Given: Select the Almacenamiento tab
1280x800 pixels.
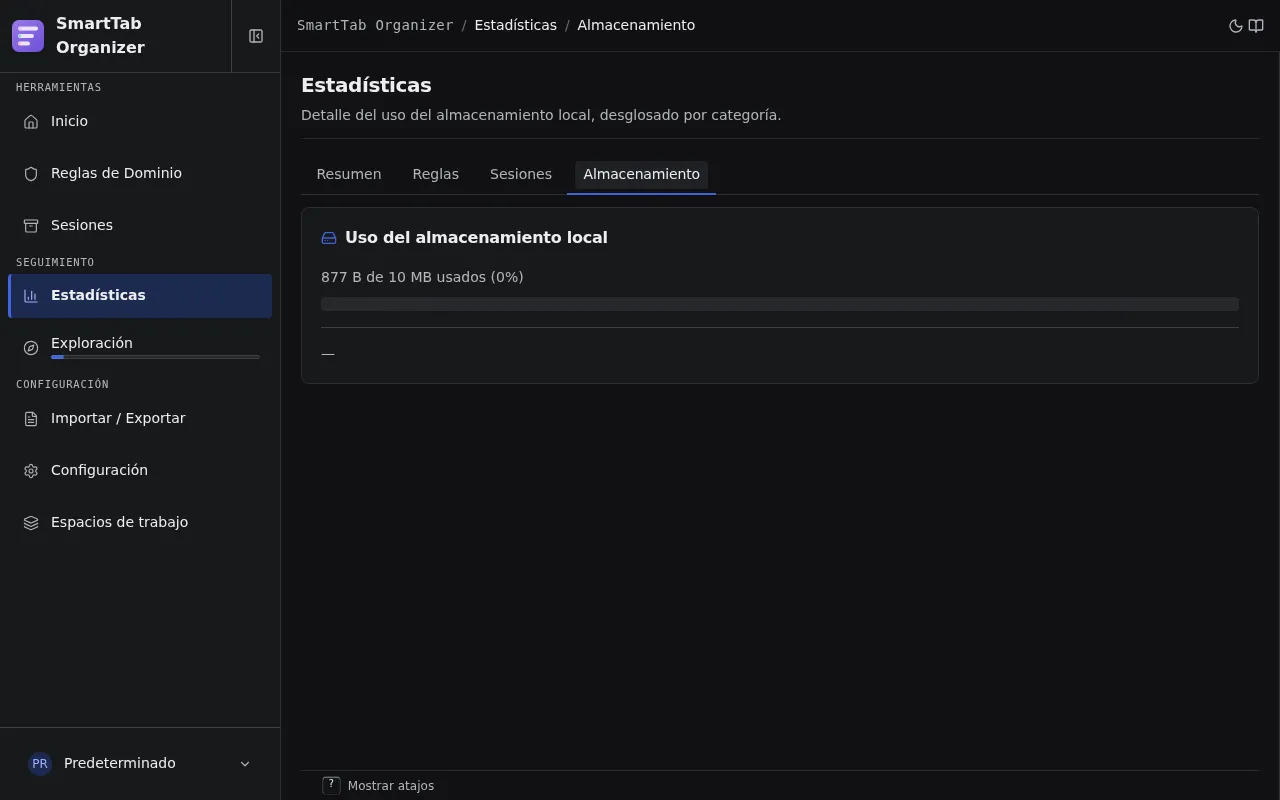Looking at the screenshot, I should tap(642, 174).
